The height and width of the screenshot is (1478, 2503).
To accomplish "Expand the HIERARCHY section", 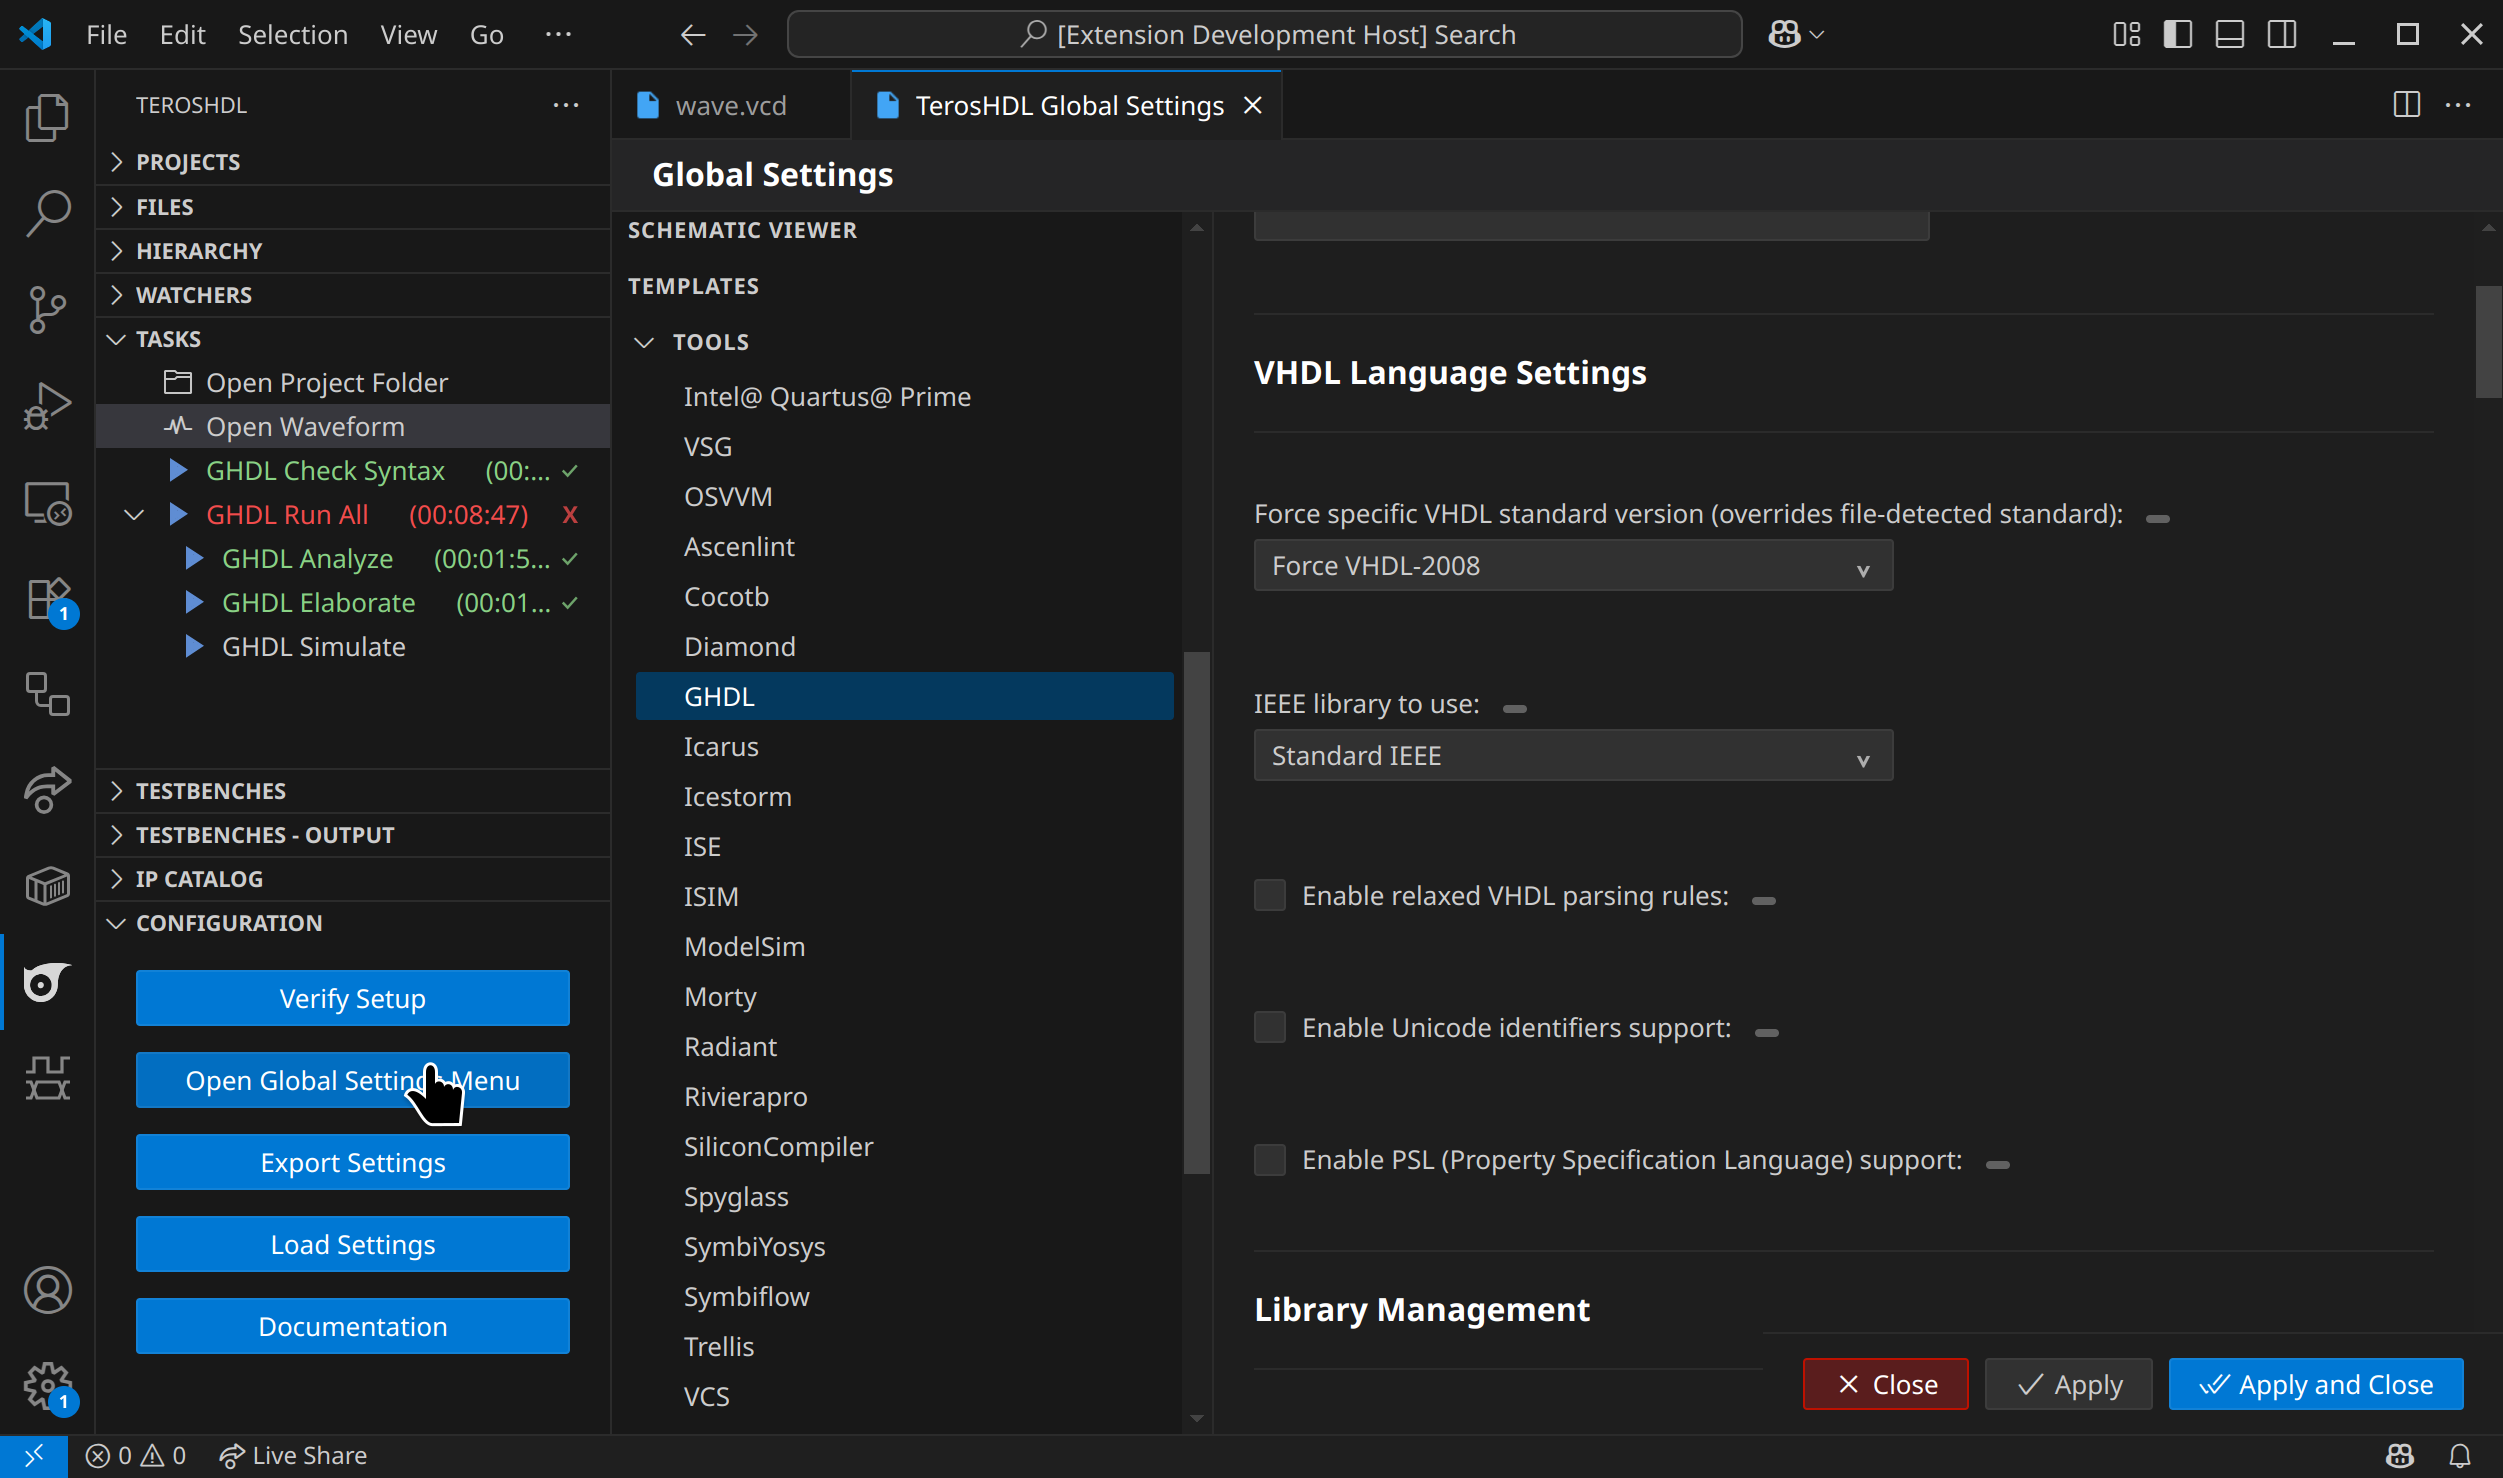I will tap(353, 250).
